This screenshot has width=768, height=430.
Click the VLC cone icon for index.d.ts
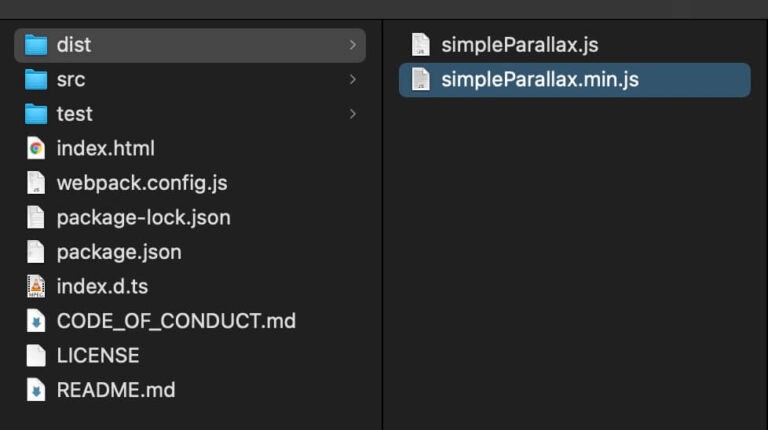tap(36, 287)
